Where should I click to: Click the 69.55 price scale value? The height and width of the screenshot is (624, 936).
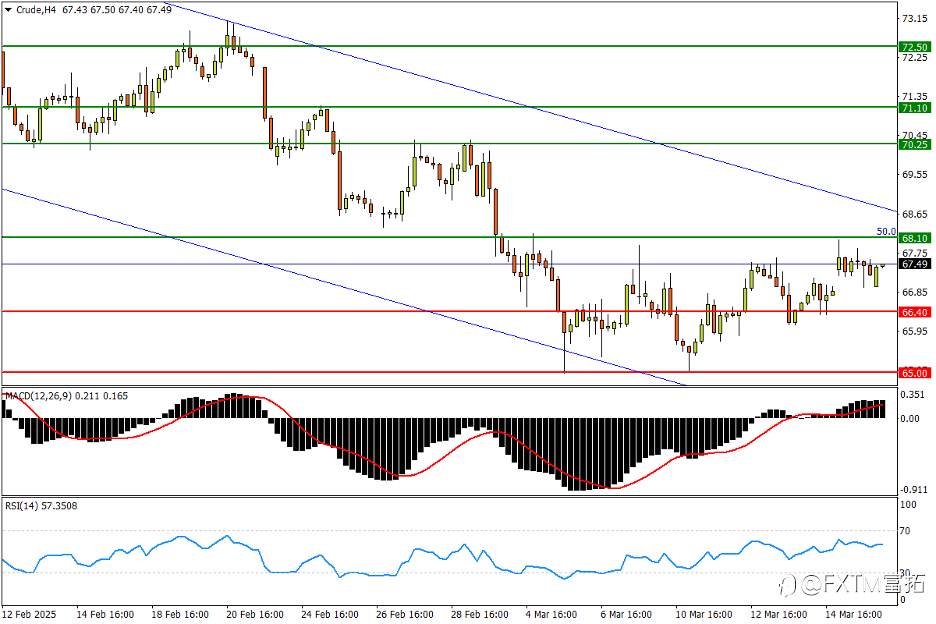tap(915, 174)
